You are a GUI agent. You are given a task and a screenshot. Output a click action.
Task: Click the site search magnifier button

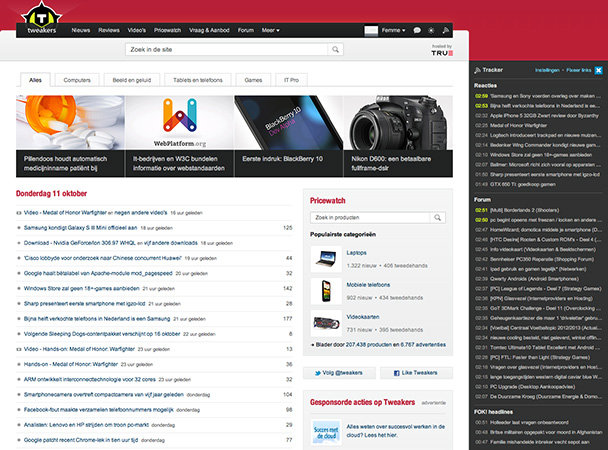click(335, 50)
